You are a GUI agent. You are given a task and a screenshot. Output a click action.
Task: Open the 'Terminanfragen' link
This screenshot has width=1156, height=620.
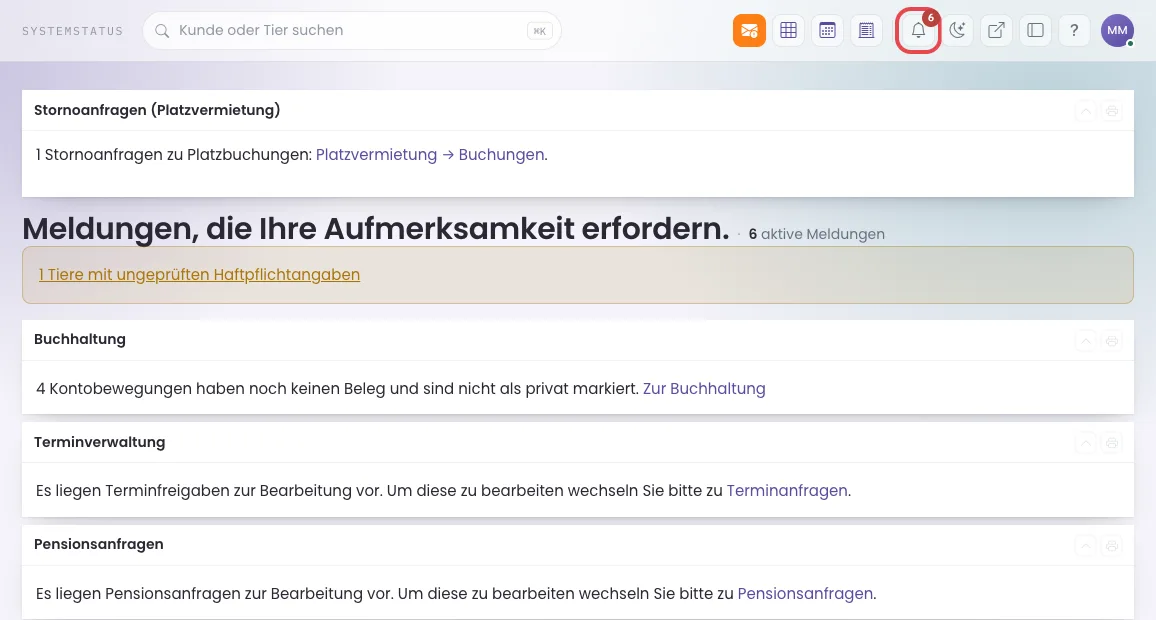tap(787, 491)
